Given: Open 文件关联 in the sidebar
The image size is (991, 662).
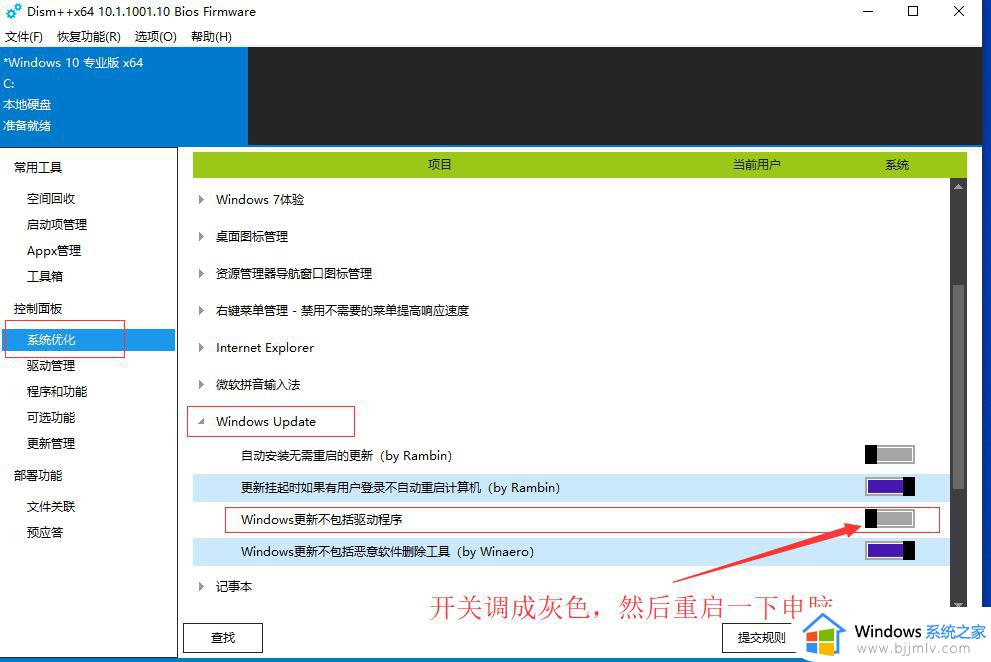Looking at the screenshot, I should pos(51,506).
